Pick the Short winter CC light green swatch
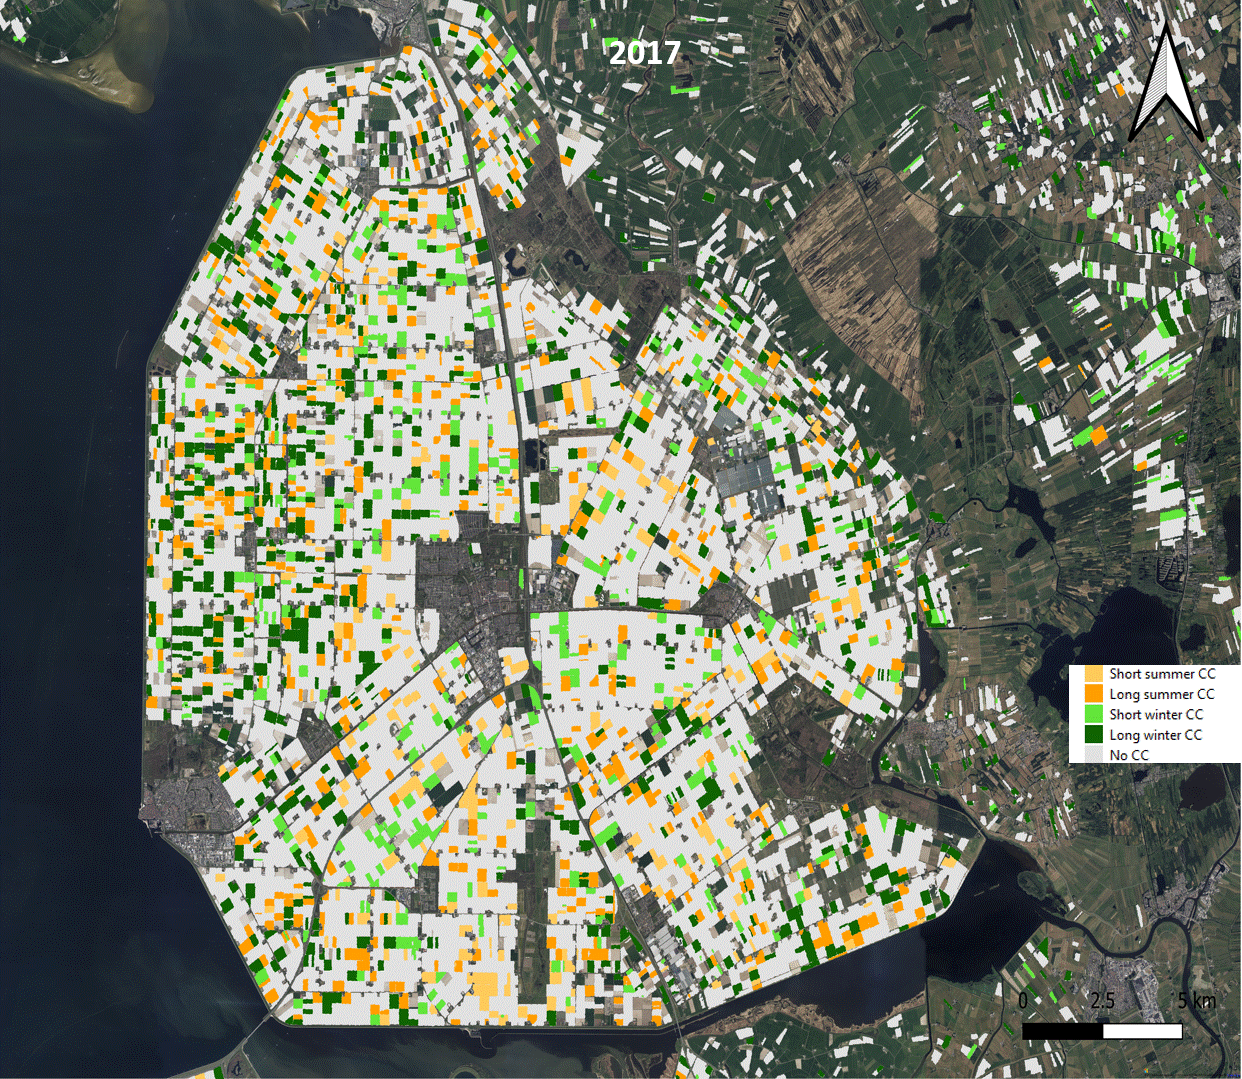This screenshot has height=1079, width=1242. click(1094, 715)
